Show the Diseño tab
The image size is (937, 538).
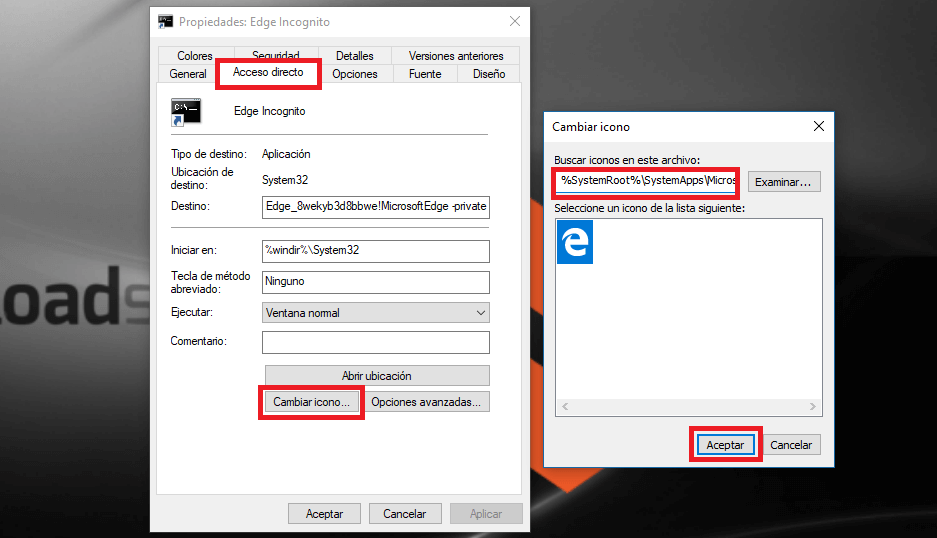[x=489, y=74]
